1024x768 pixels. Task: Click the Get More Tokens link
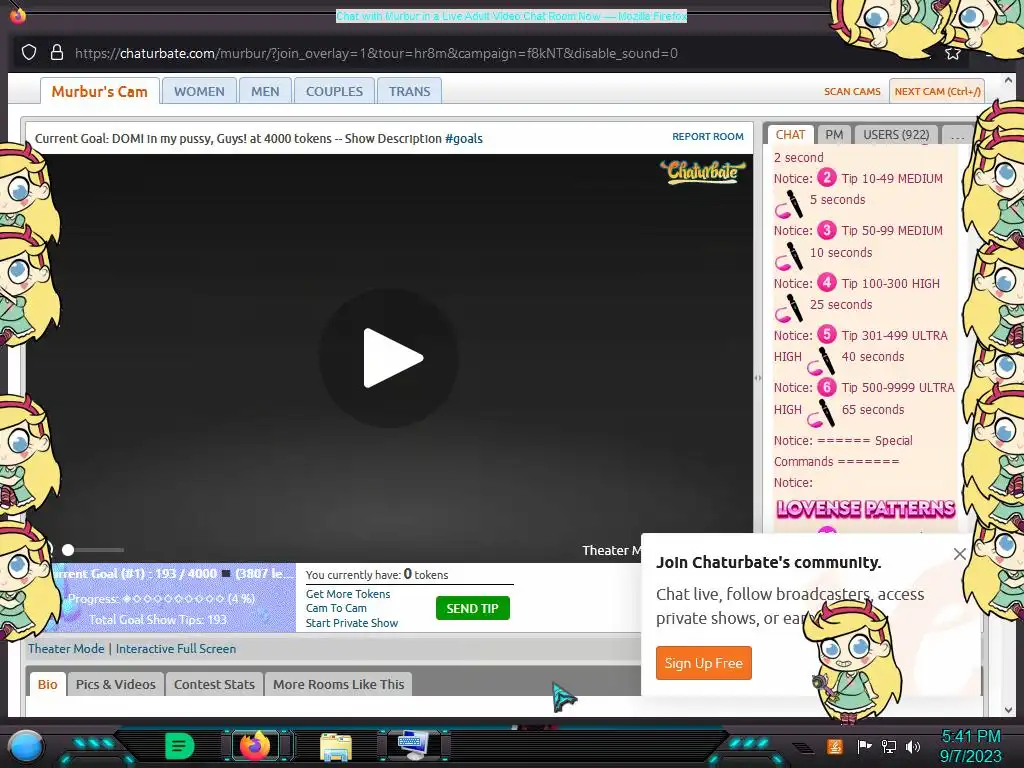[348, 594]
